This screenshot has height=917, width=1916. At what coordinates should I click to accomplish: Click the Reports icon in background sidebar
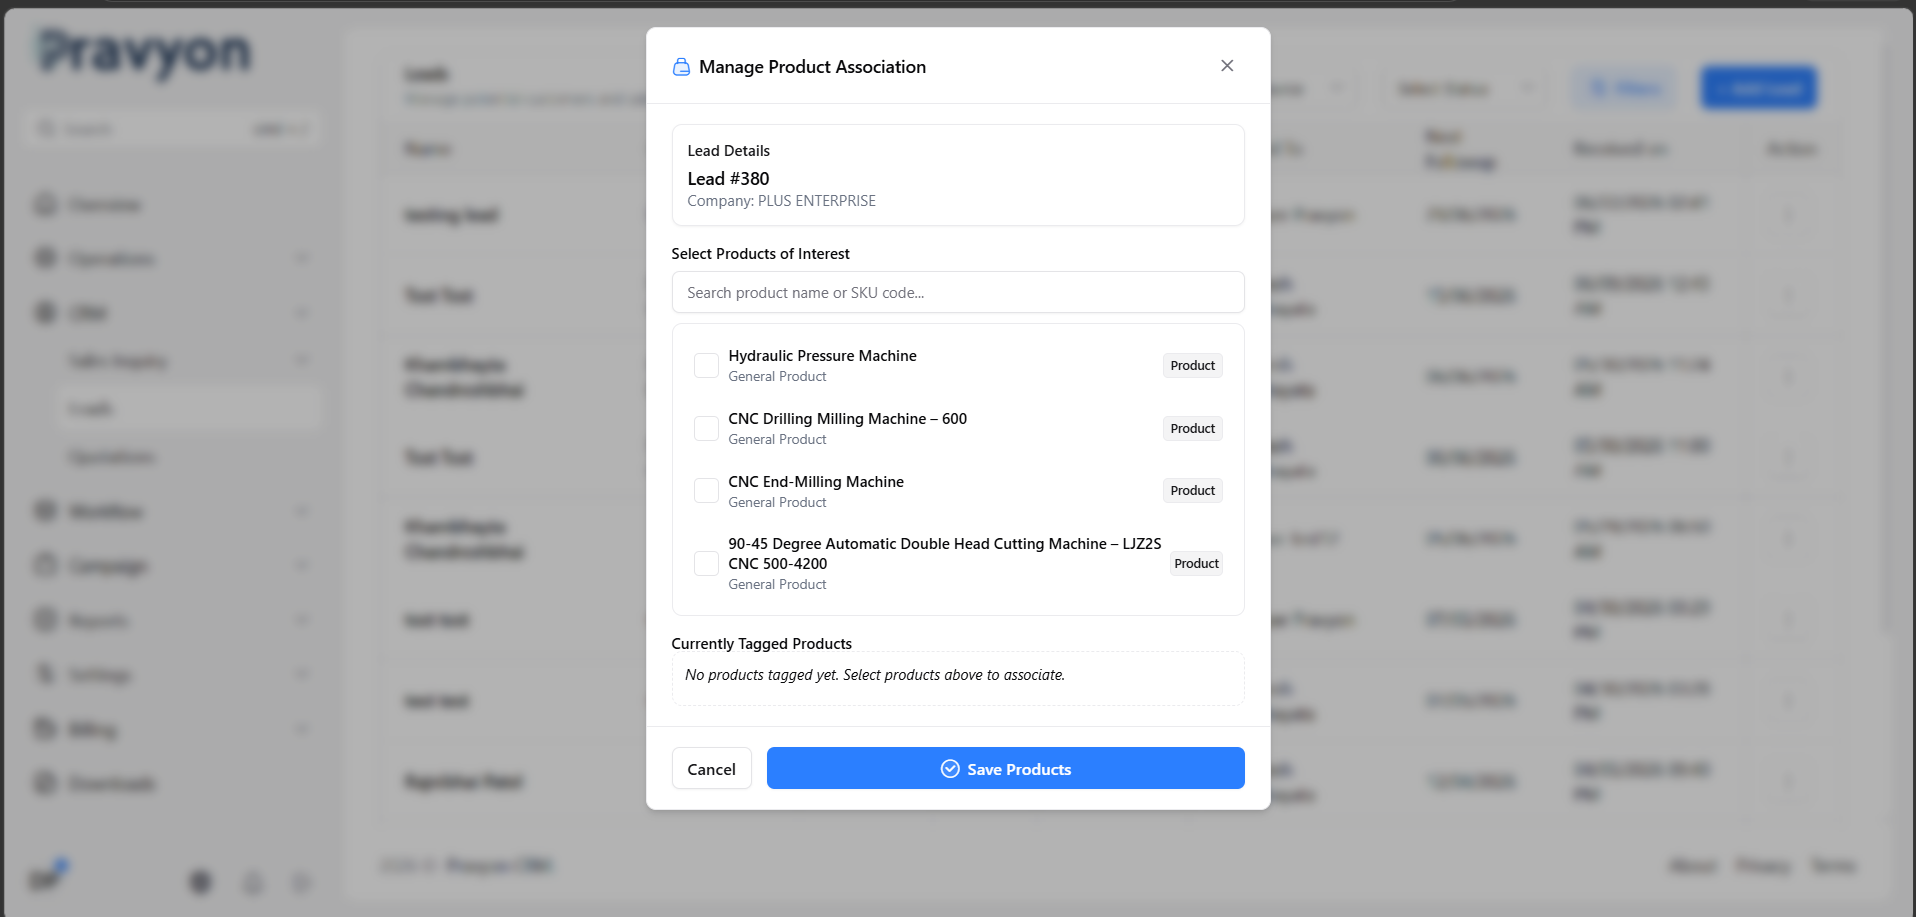pos(46,621)
